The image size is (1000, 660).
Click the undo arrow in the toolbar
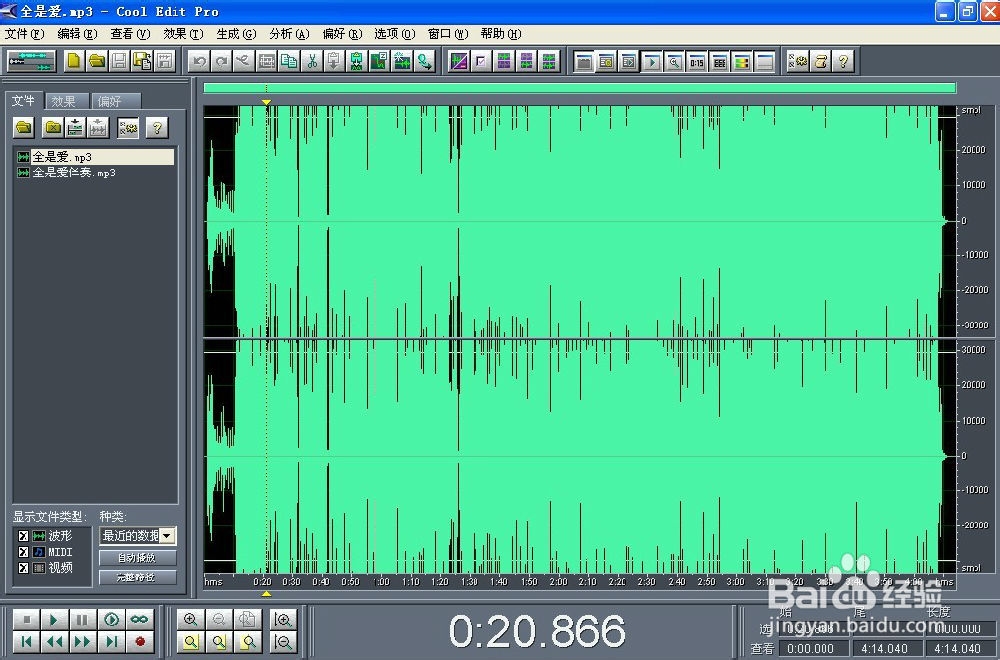coord(200,61)
